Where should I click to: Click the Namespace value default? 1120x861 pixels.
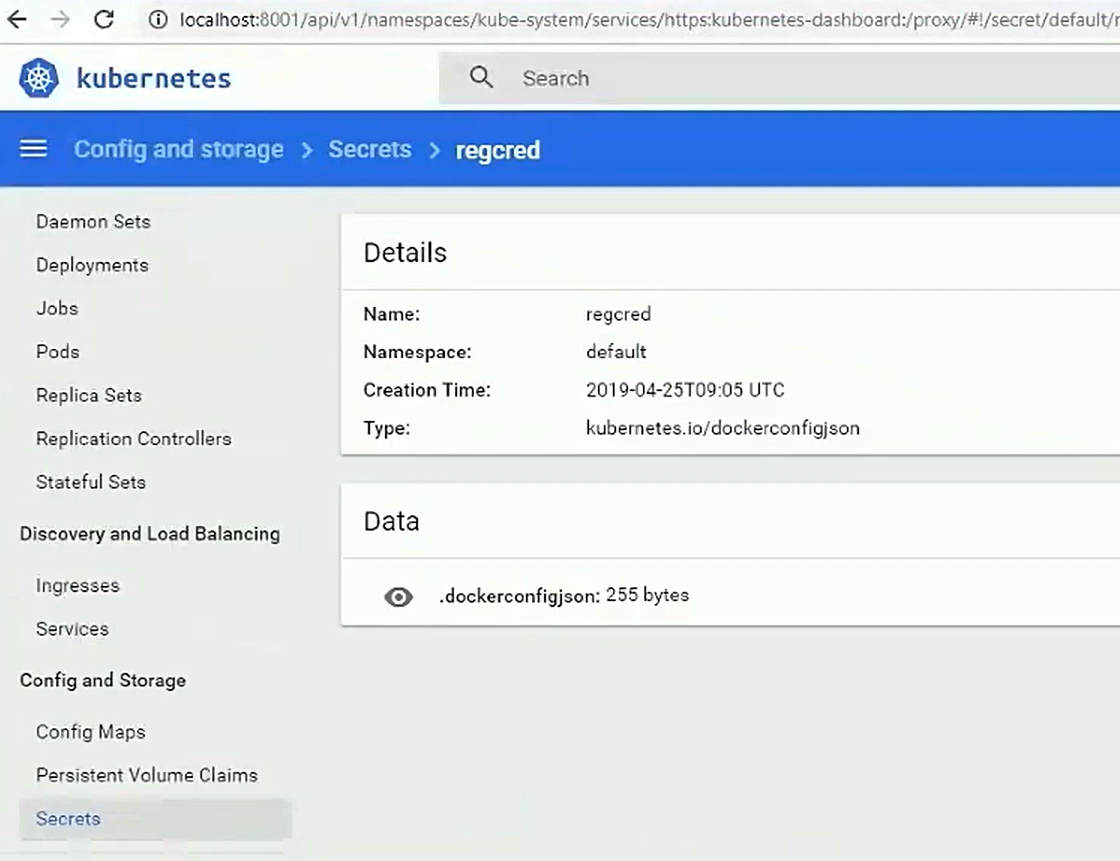(x=616, y=352)
